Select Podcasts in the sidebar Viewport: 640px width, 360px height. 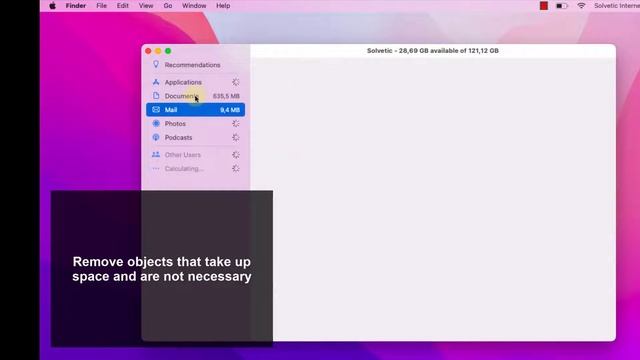pos(196,138)
